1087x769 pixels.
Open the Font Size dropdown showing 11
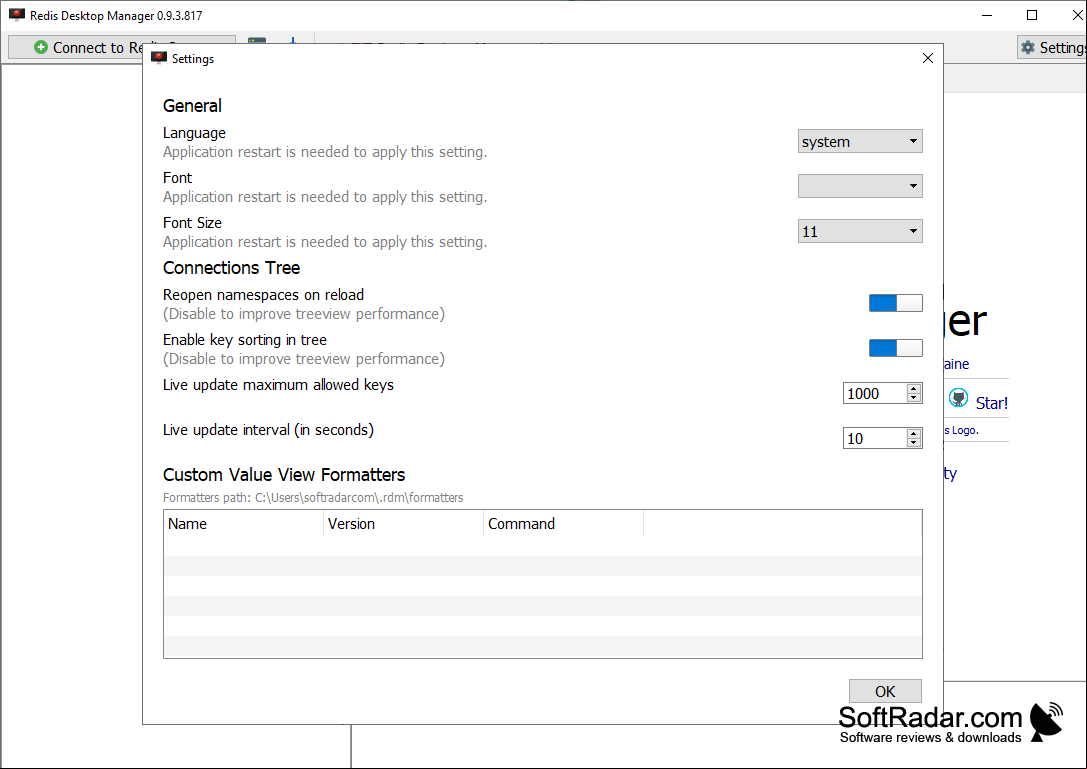point(860,231)
